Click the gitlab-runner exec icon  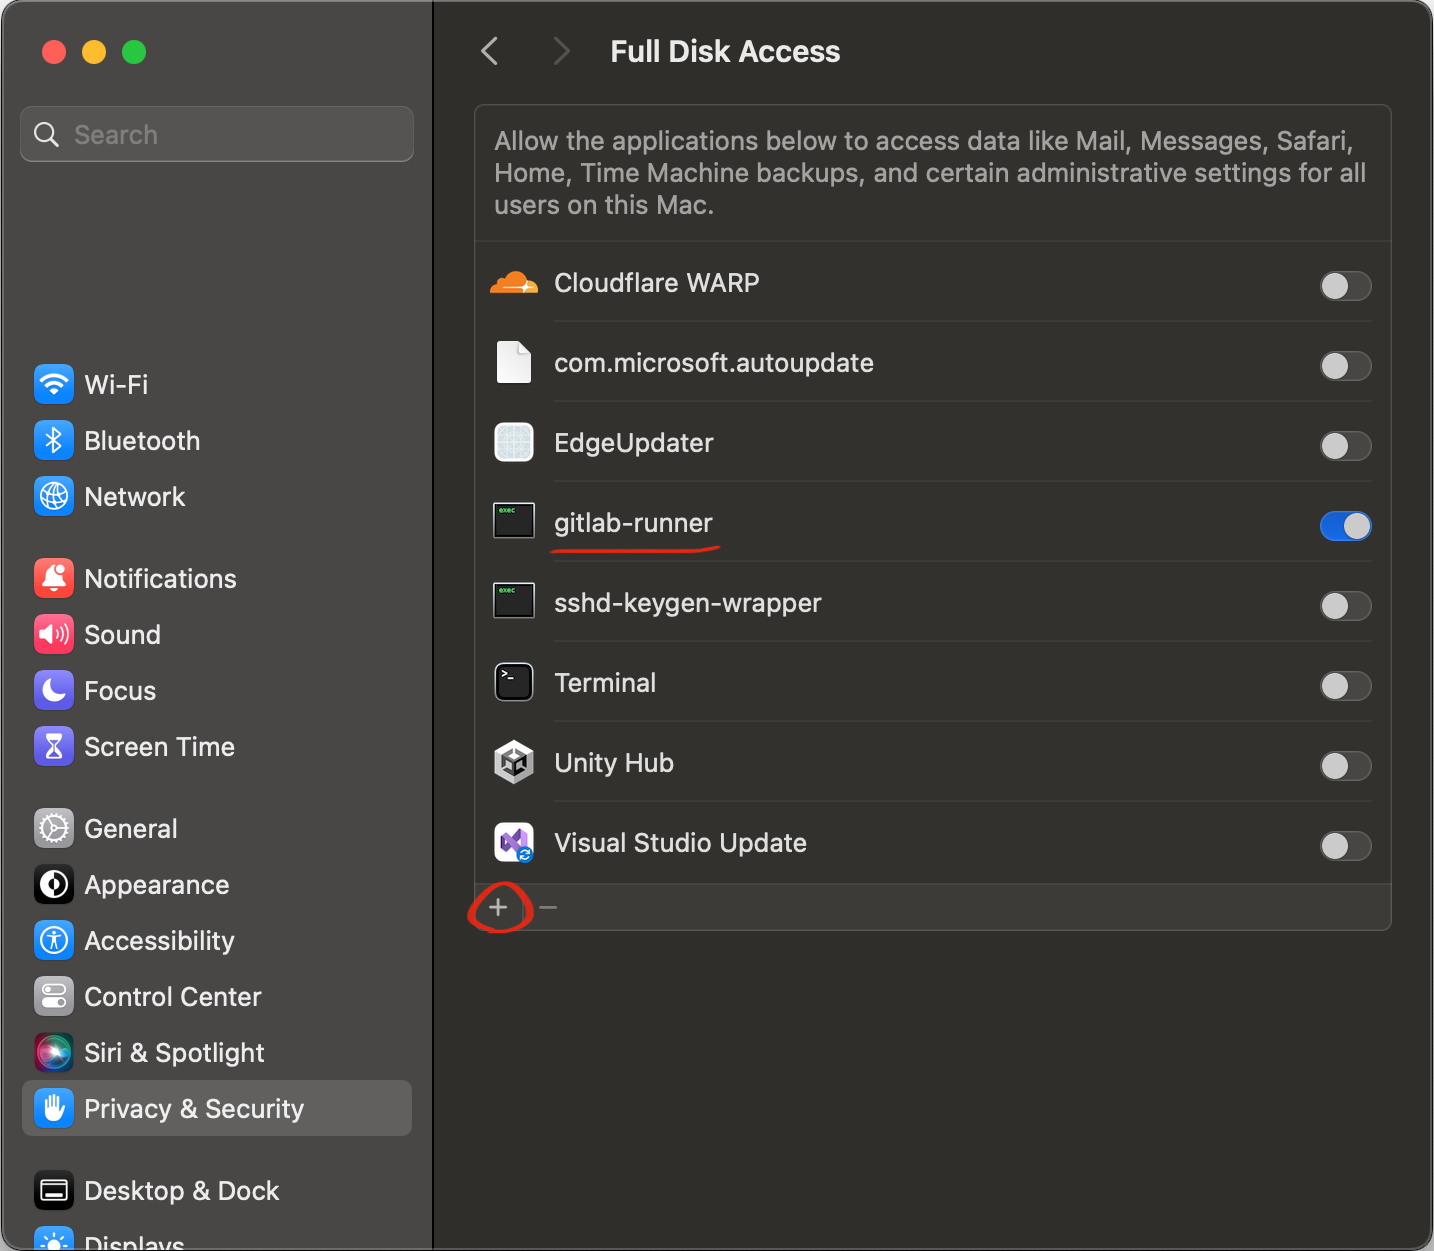pyautogui.click(x=514, y=521)
